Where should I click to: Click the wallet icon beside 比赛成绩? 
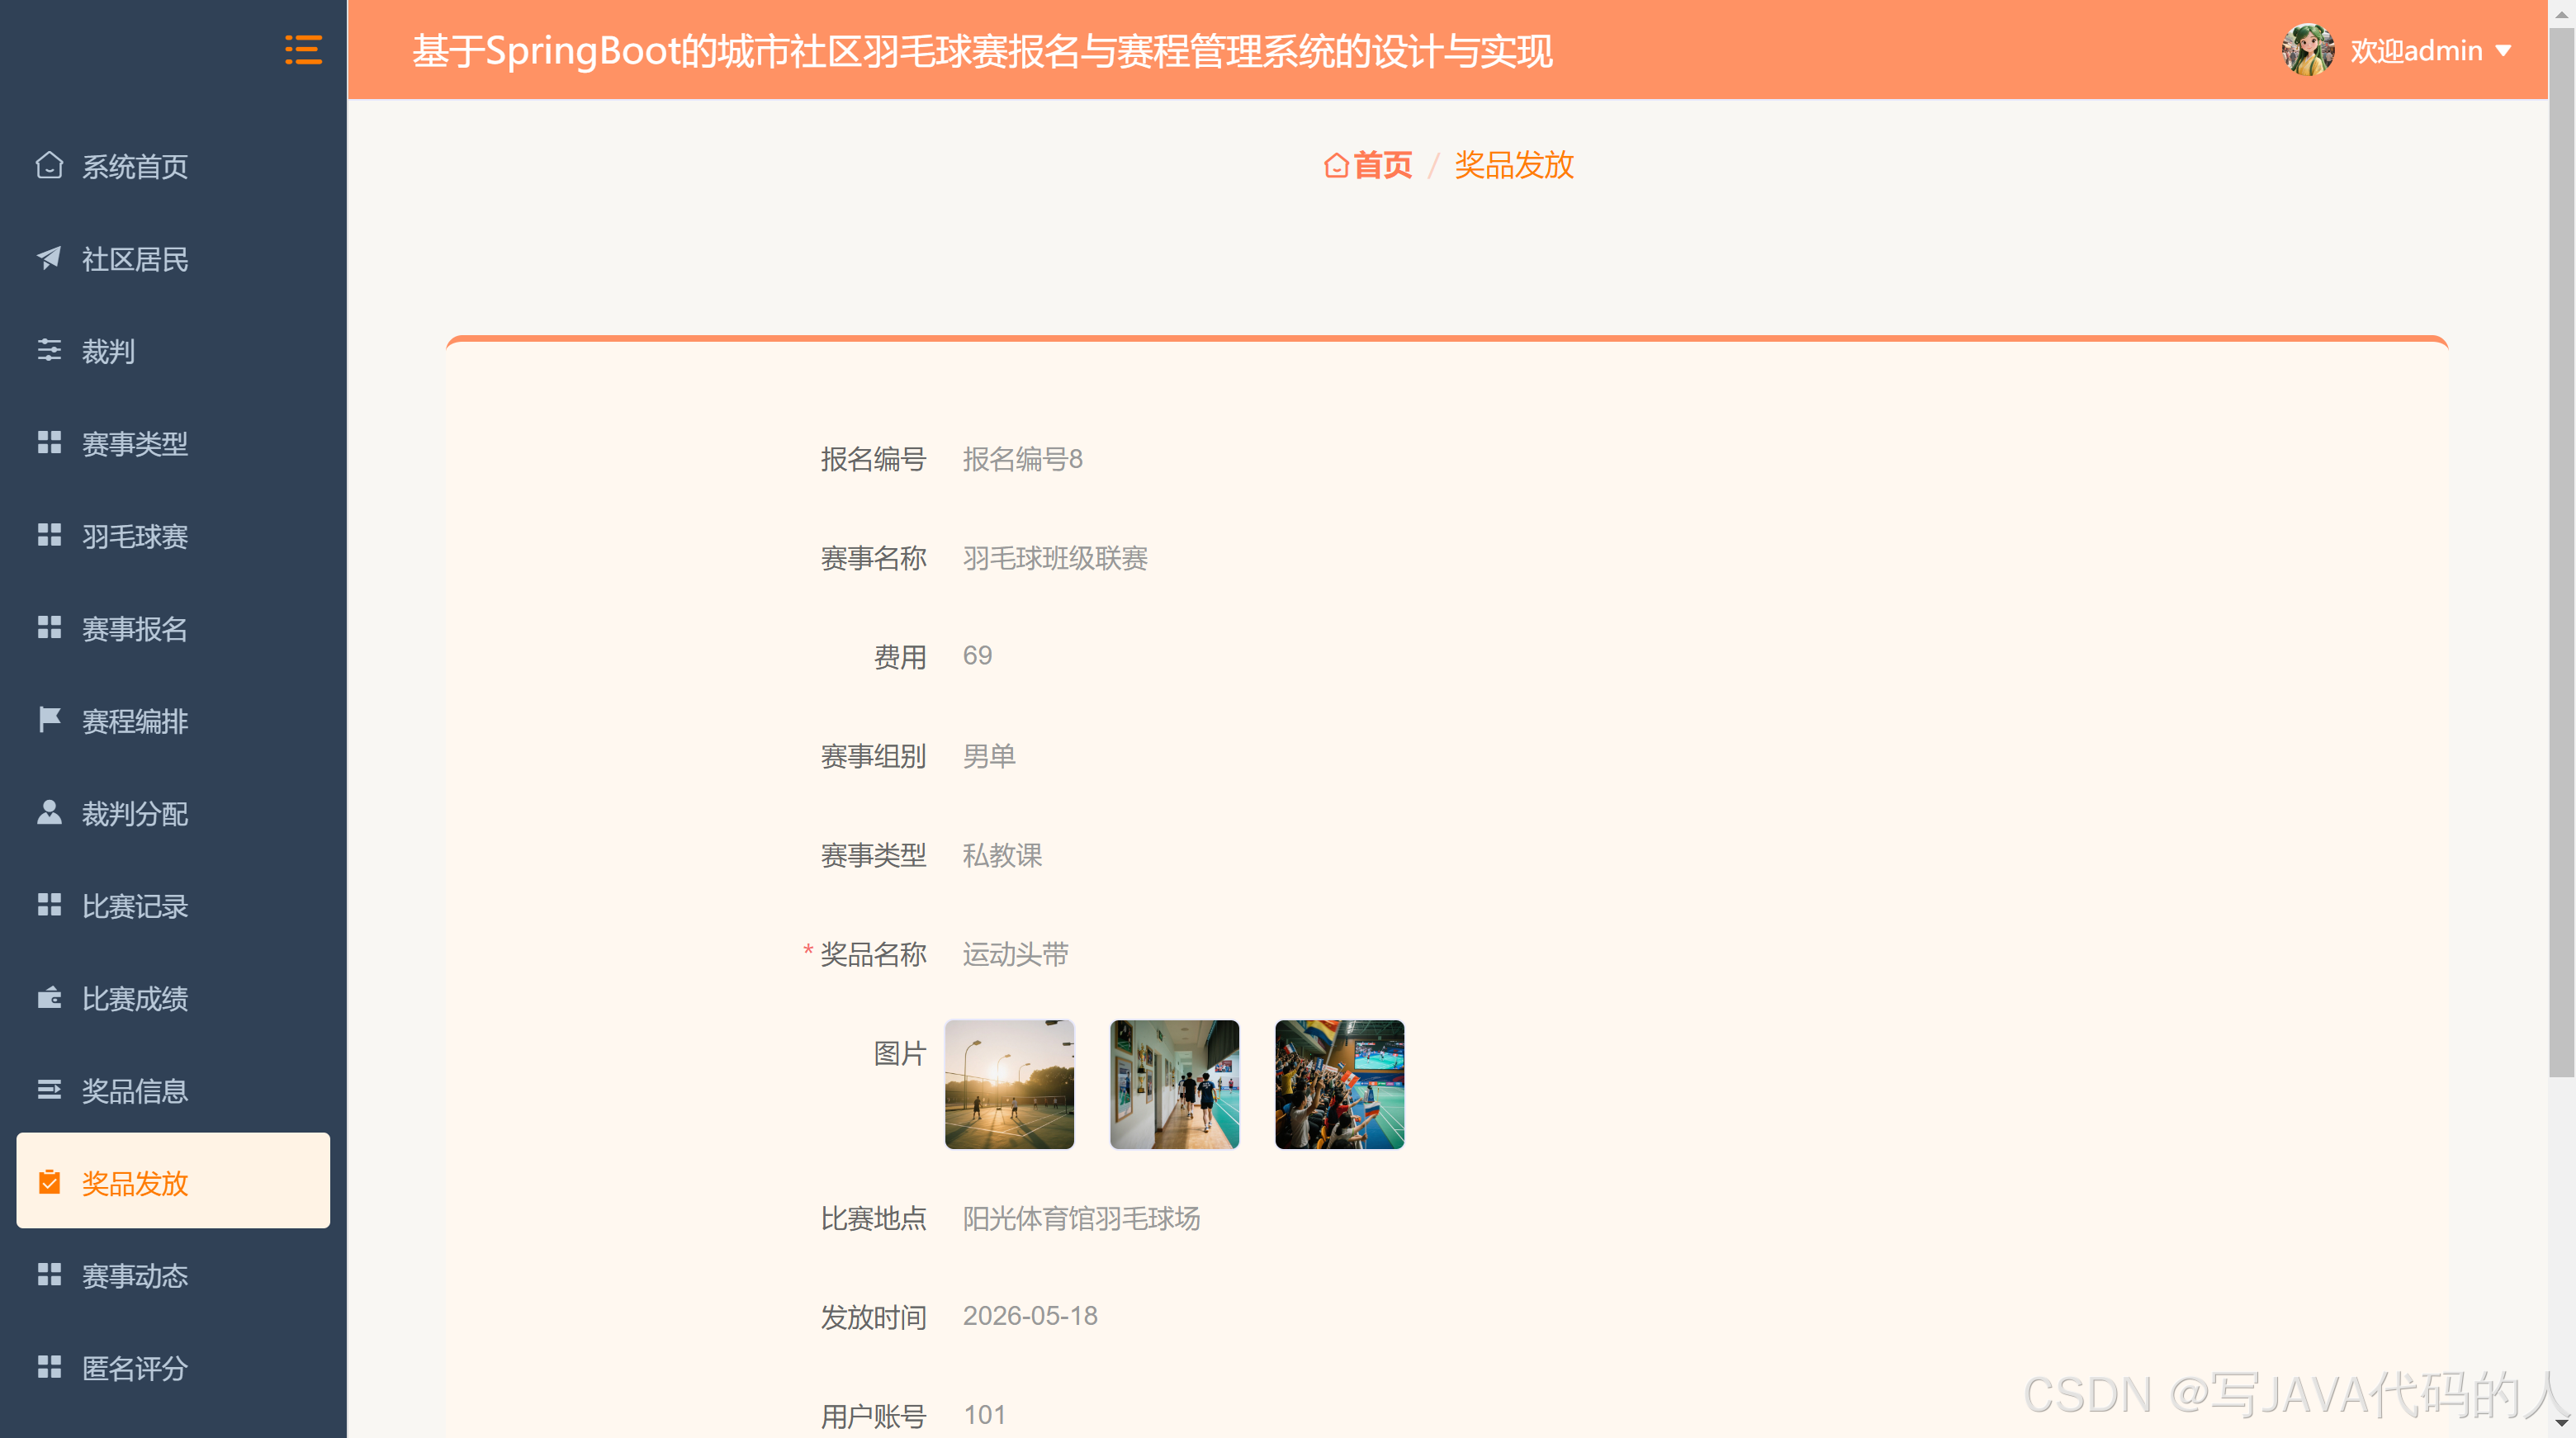point(49,997)
